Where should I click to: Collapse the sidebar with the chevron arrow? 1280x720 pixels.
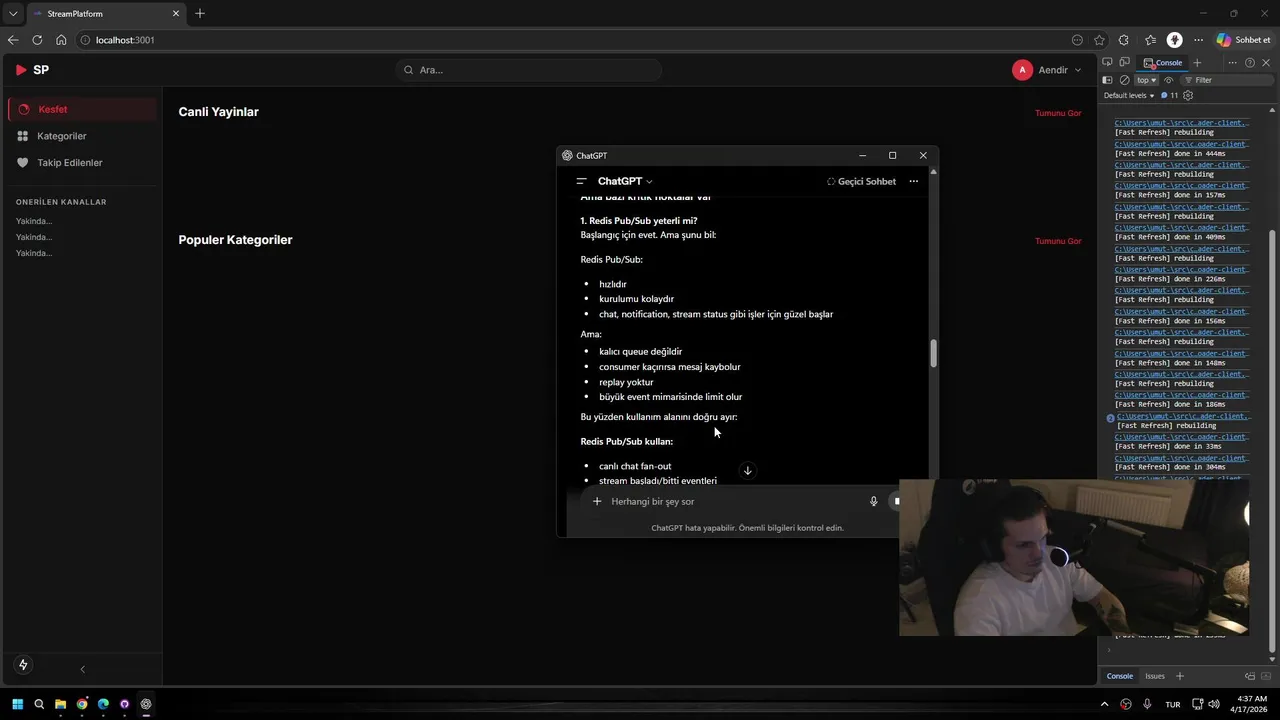point(82,669)
